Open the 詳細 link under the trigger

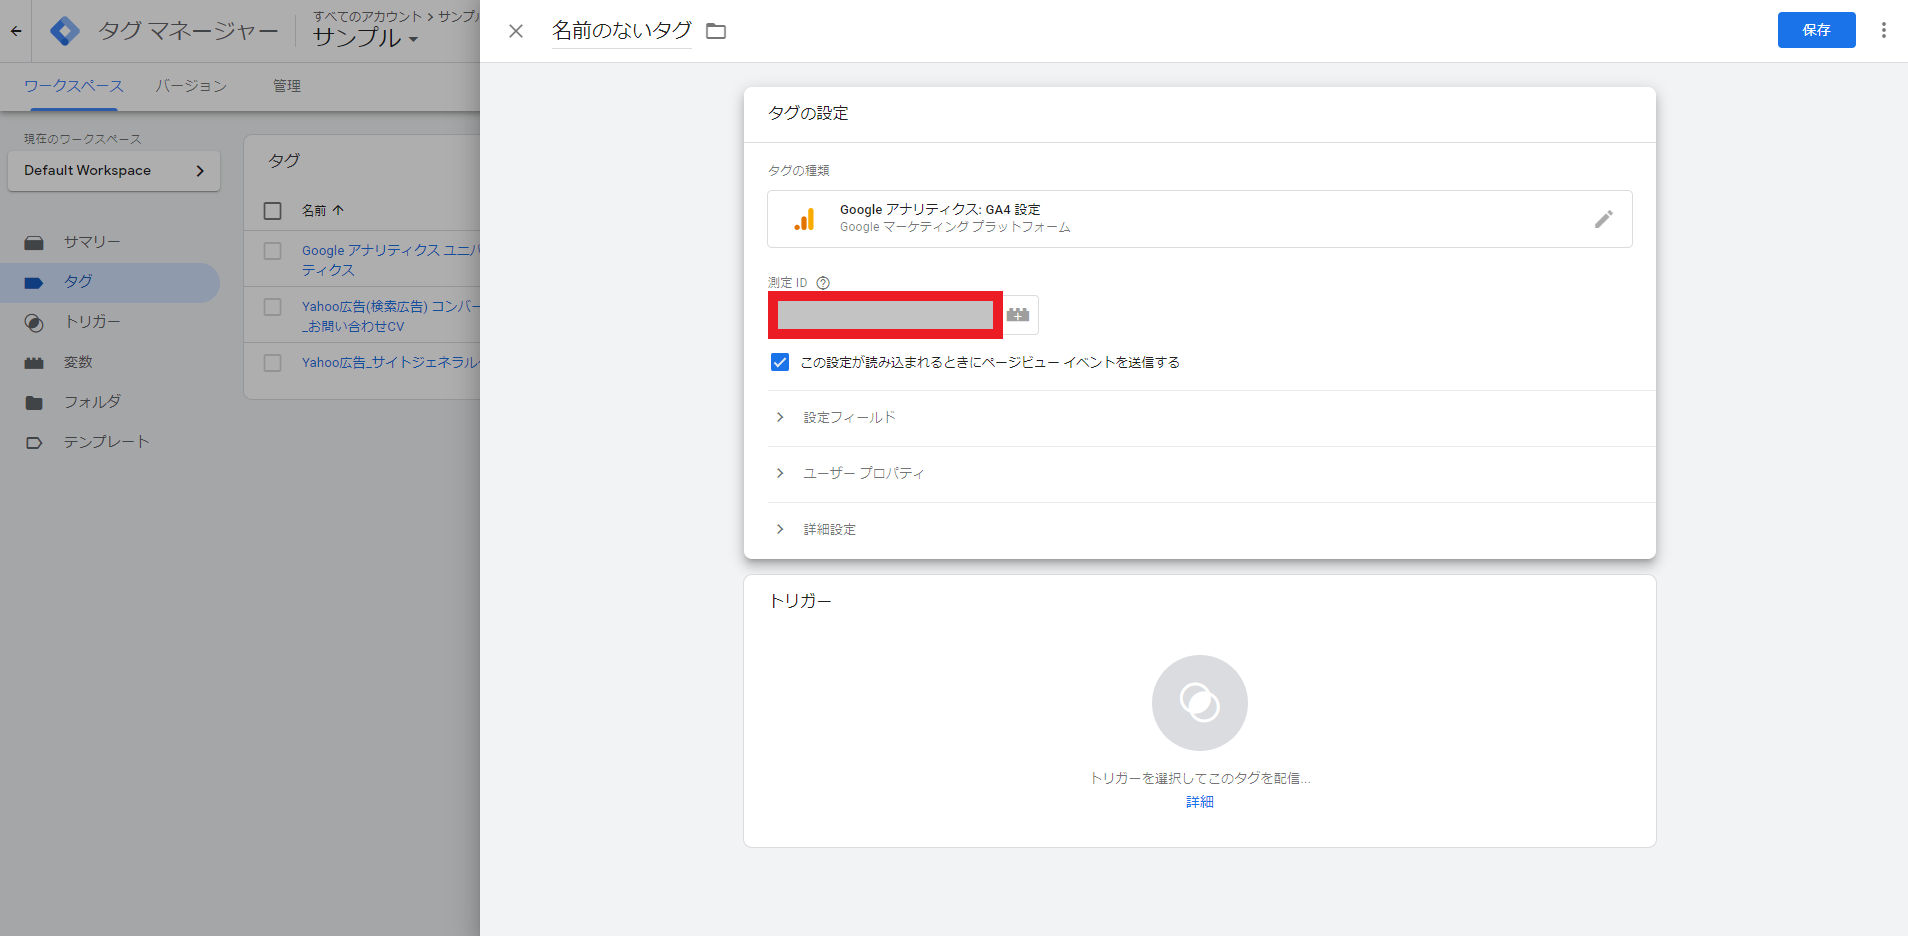coord(1199,802)
